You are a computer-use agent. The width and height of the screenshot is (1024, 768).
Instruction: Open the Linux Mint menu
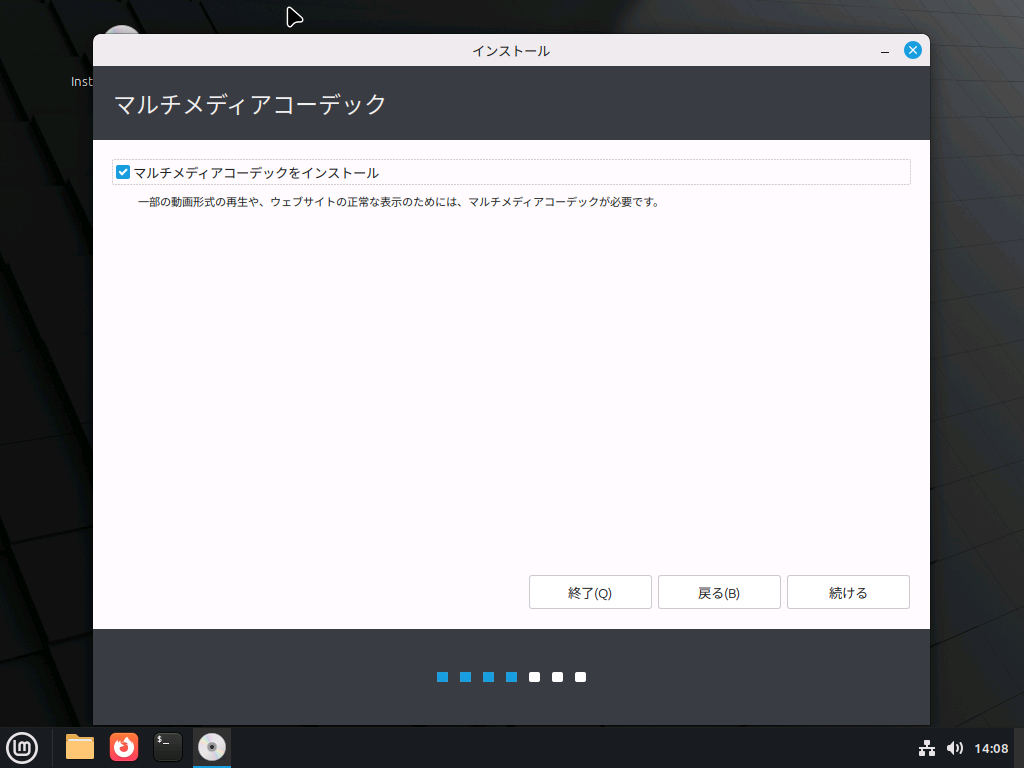(22, 747)
